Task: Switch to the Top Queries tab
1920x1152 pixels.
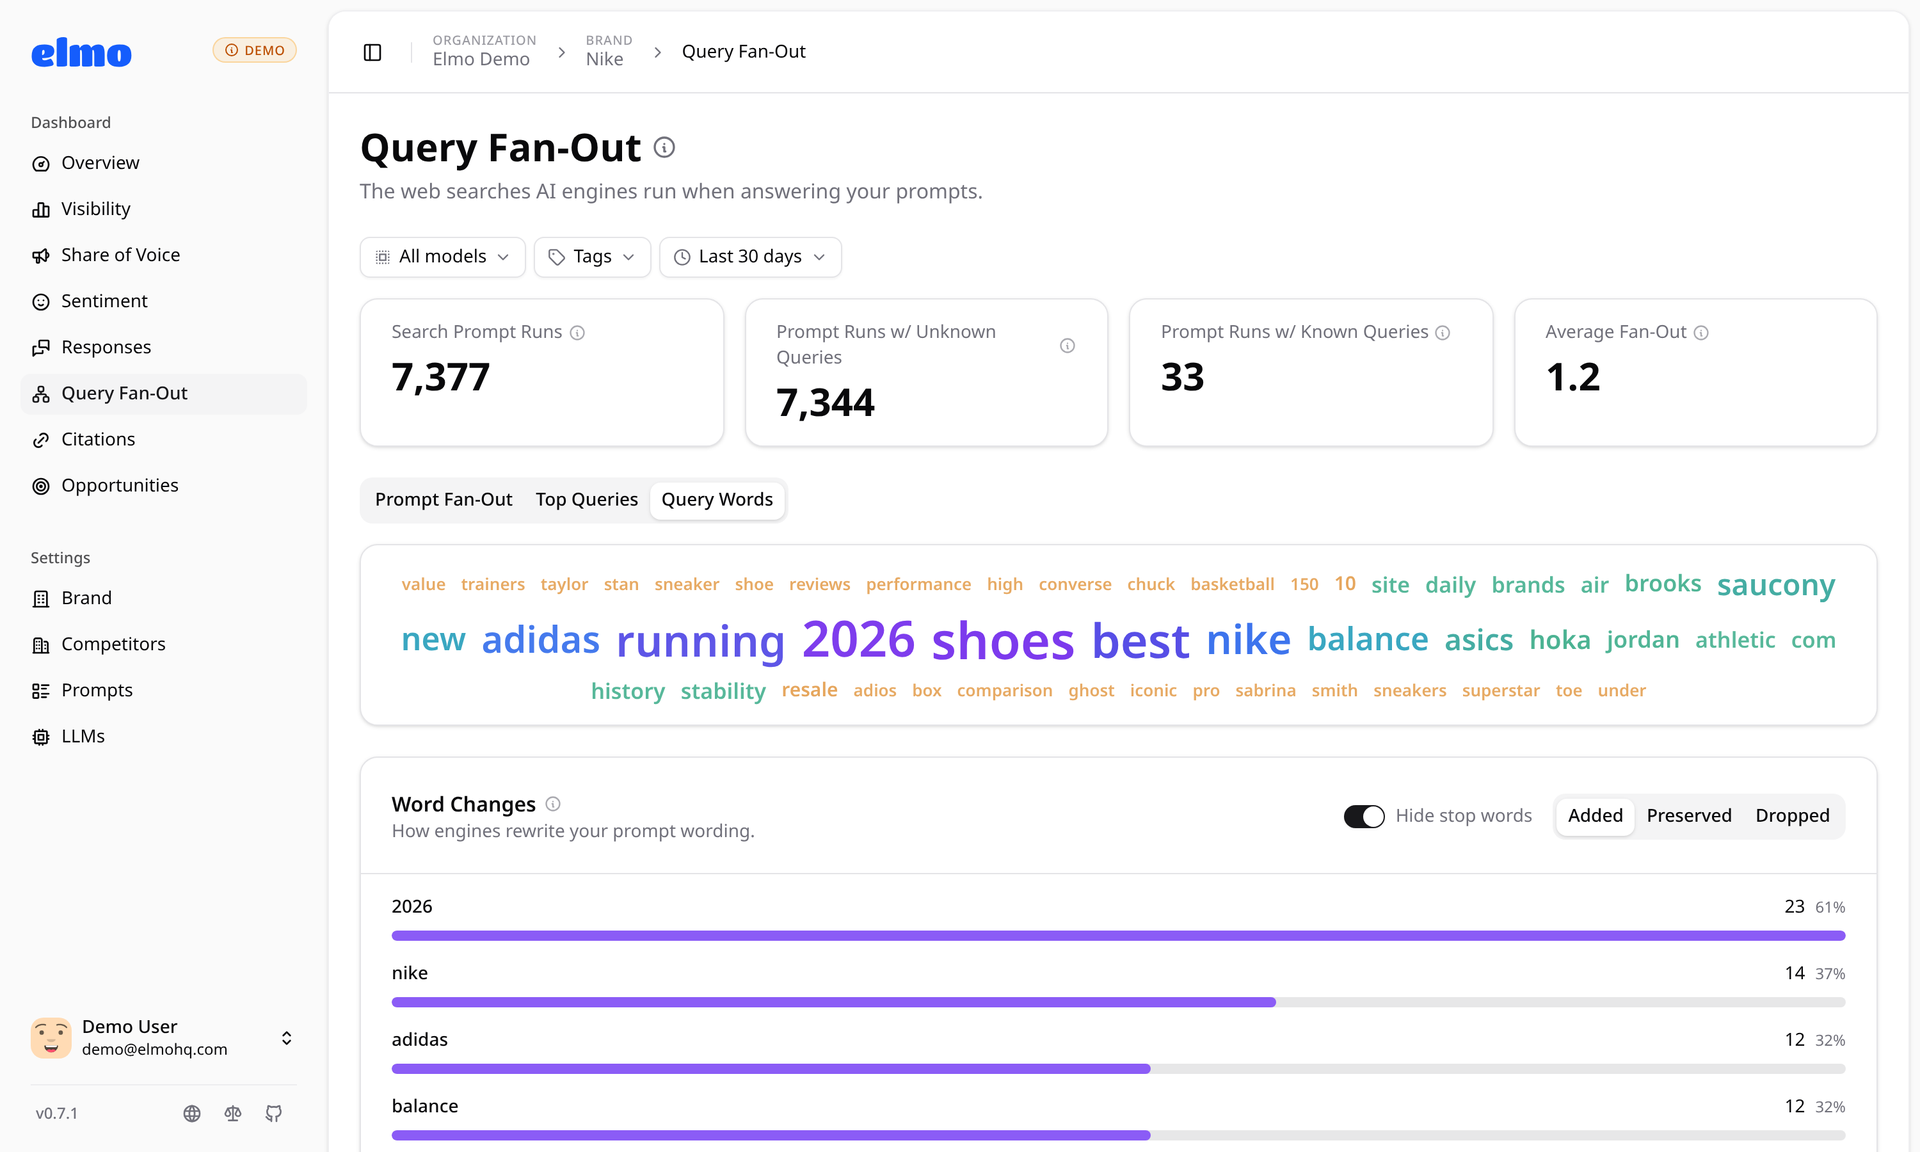Action: point(586,500)
